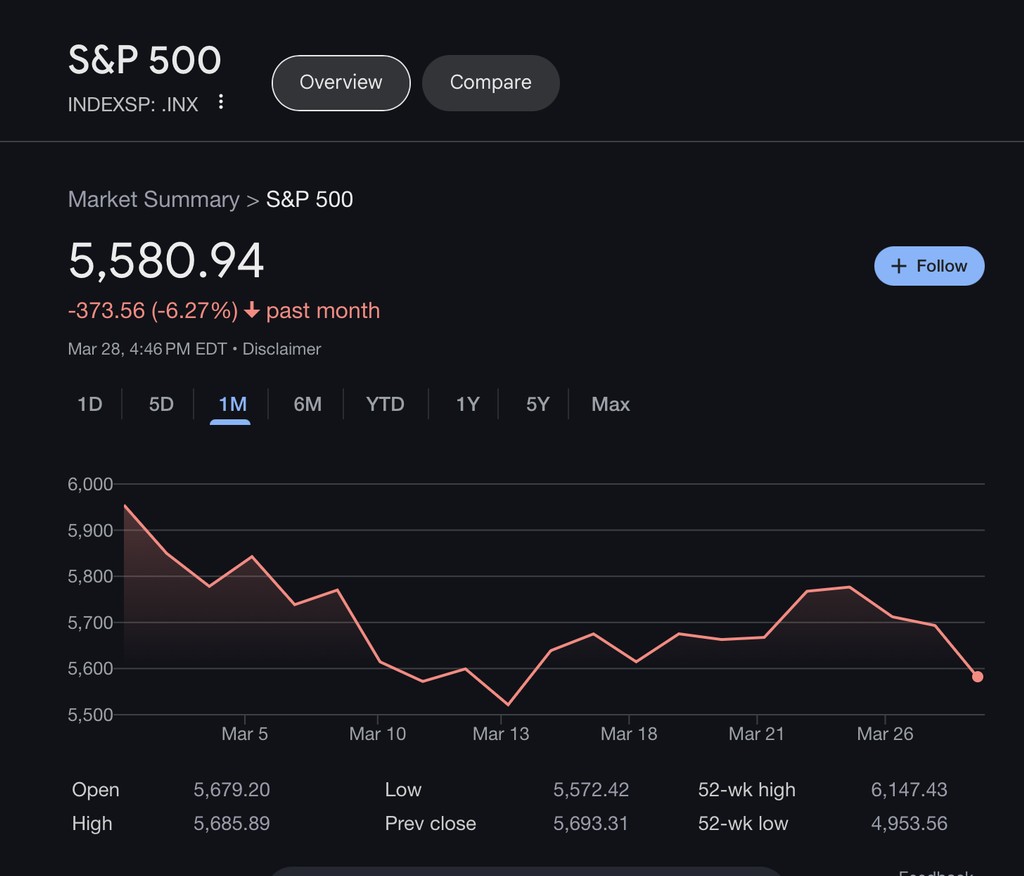Click the chart endpoint dot
Viewport: 1024px width, 876px height.
click(978, 677)
